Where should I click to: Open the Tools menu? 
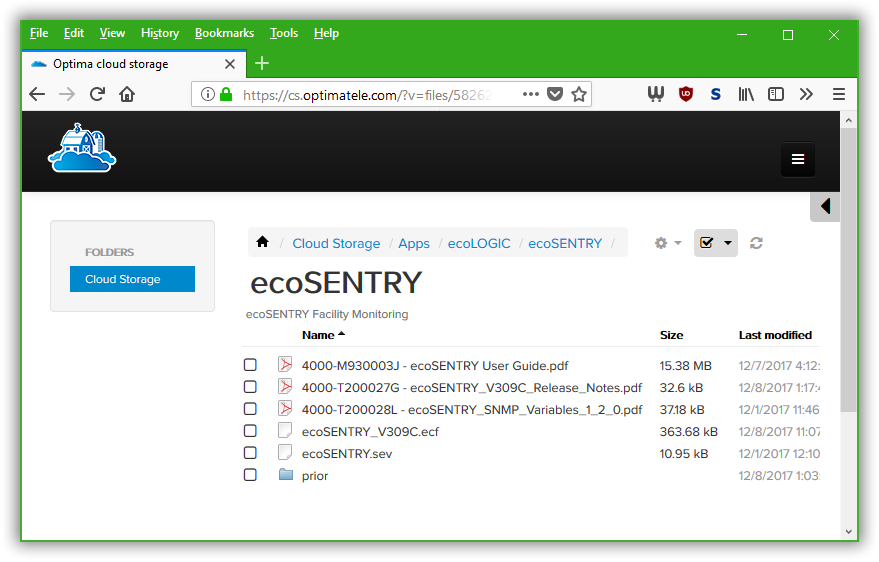[284, 33]
